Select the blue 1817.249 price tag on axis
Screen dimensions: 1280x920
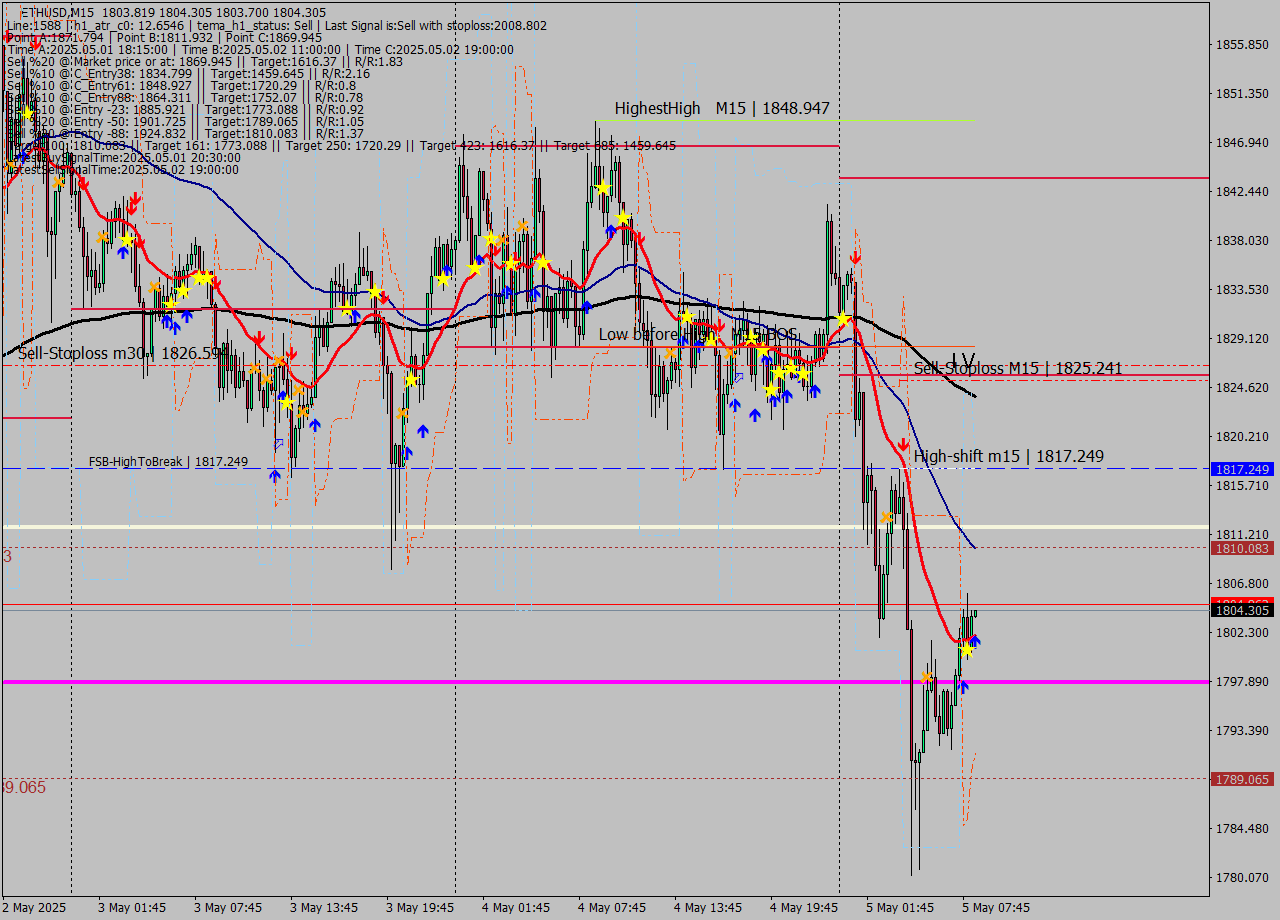[x=1240, y=469]
